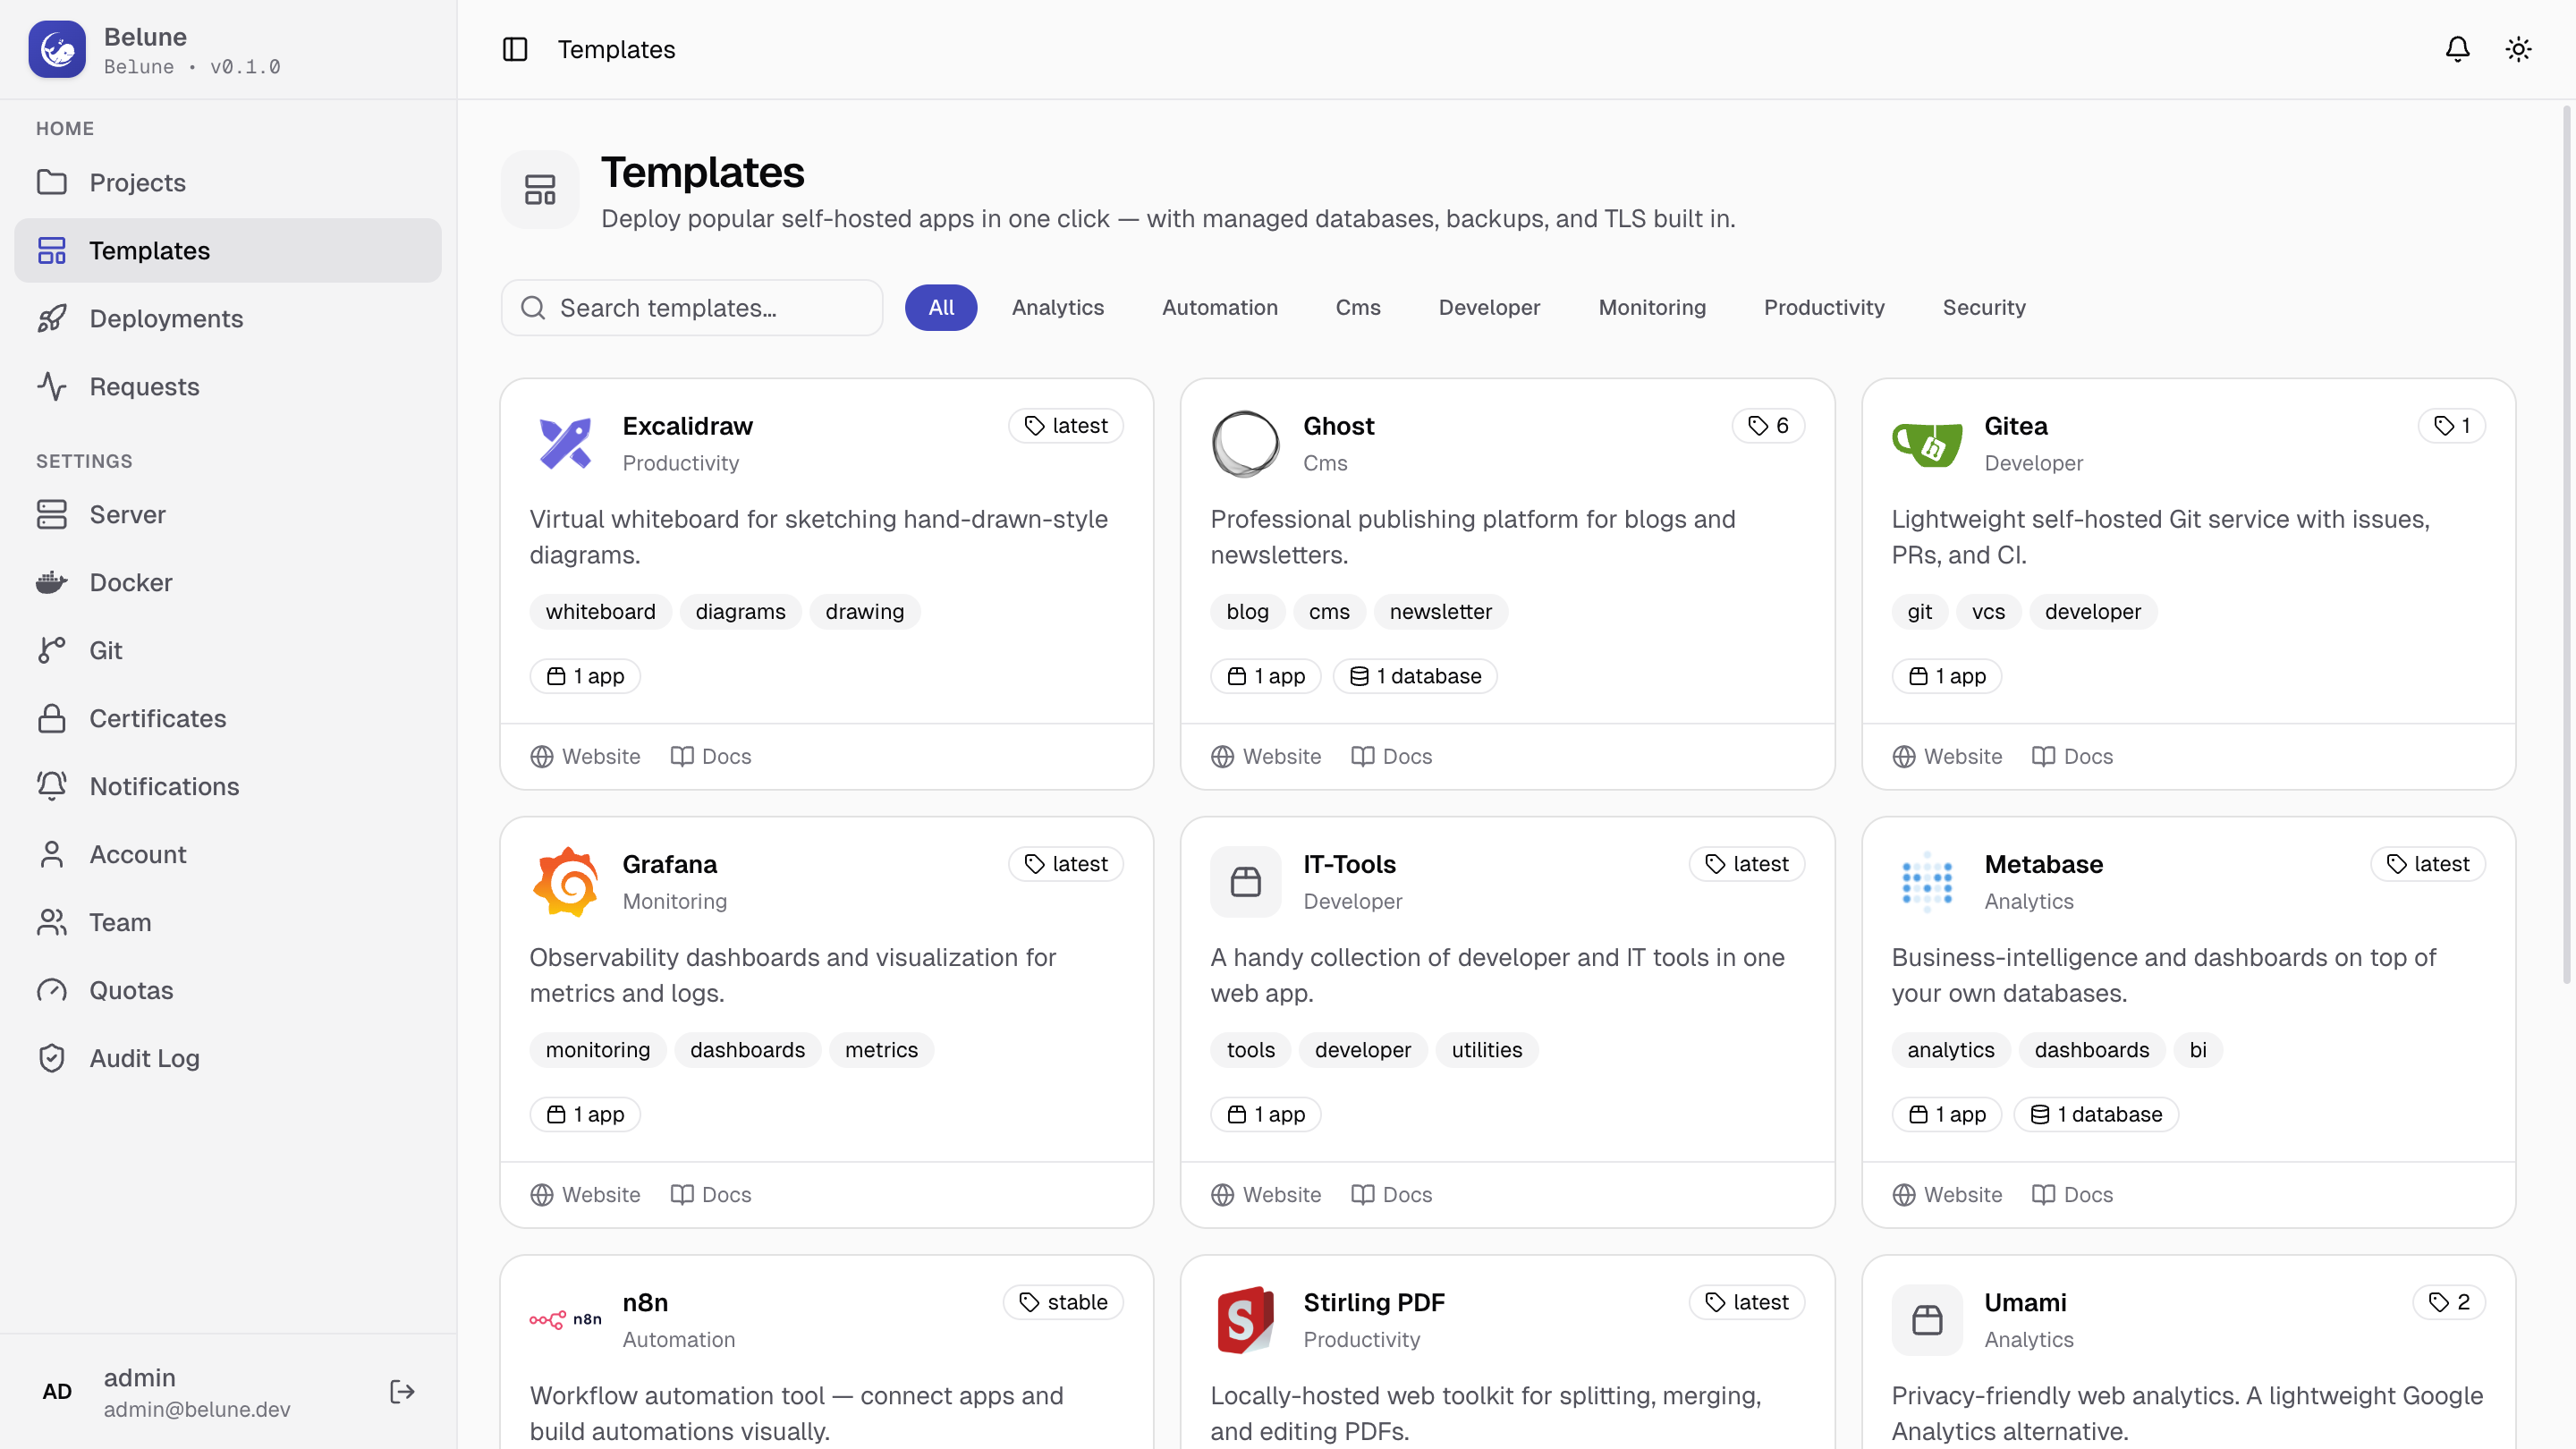The width and height of the screenshot is (2576, 1449).
Task: Open Excalidraw Docs link
Action: [x=711, y=756]
